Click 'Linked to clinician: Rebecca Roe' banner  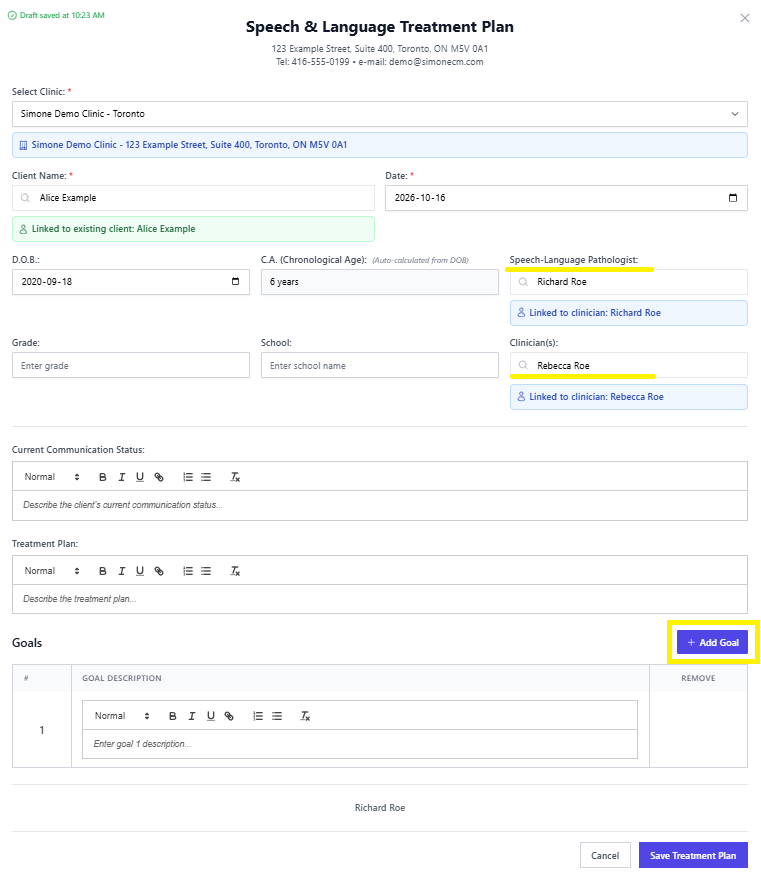(x=628, y=397)
